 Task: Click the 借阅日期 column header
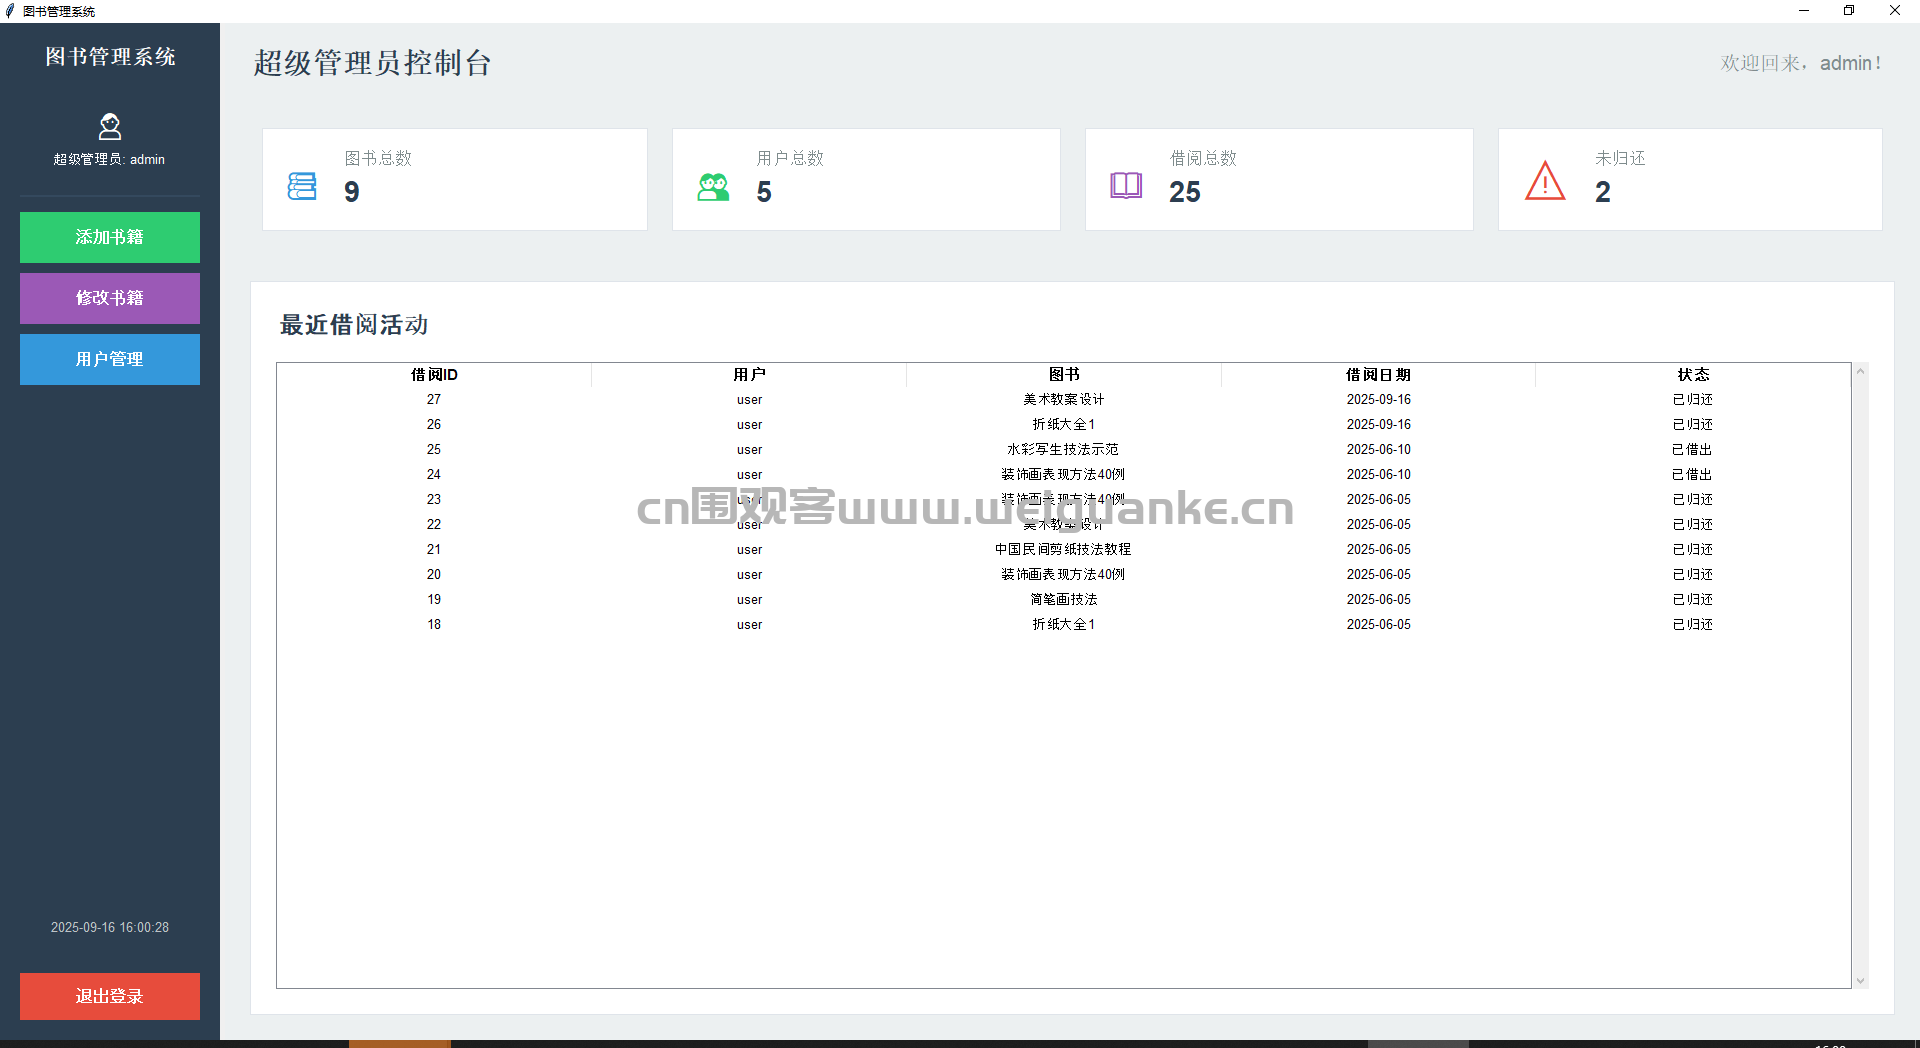click(1378, 374)
